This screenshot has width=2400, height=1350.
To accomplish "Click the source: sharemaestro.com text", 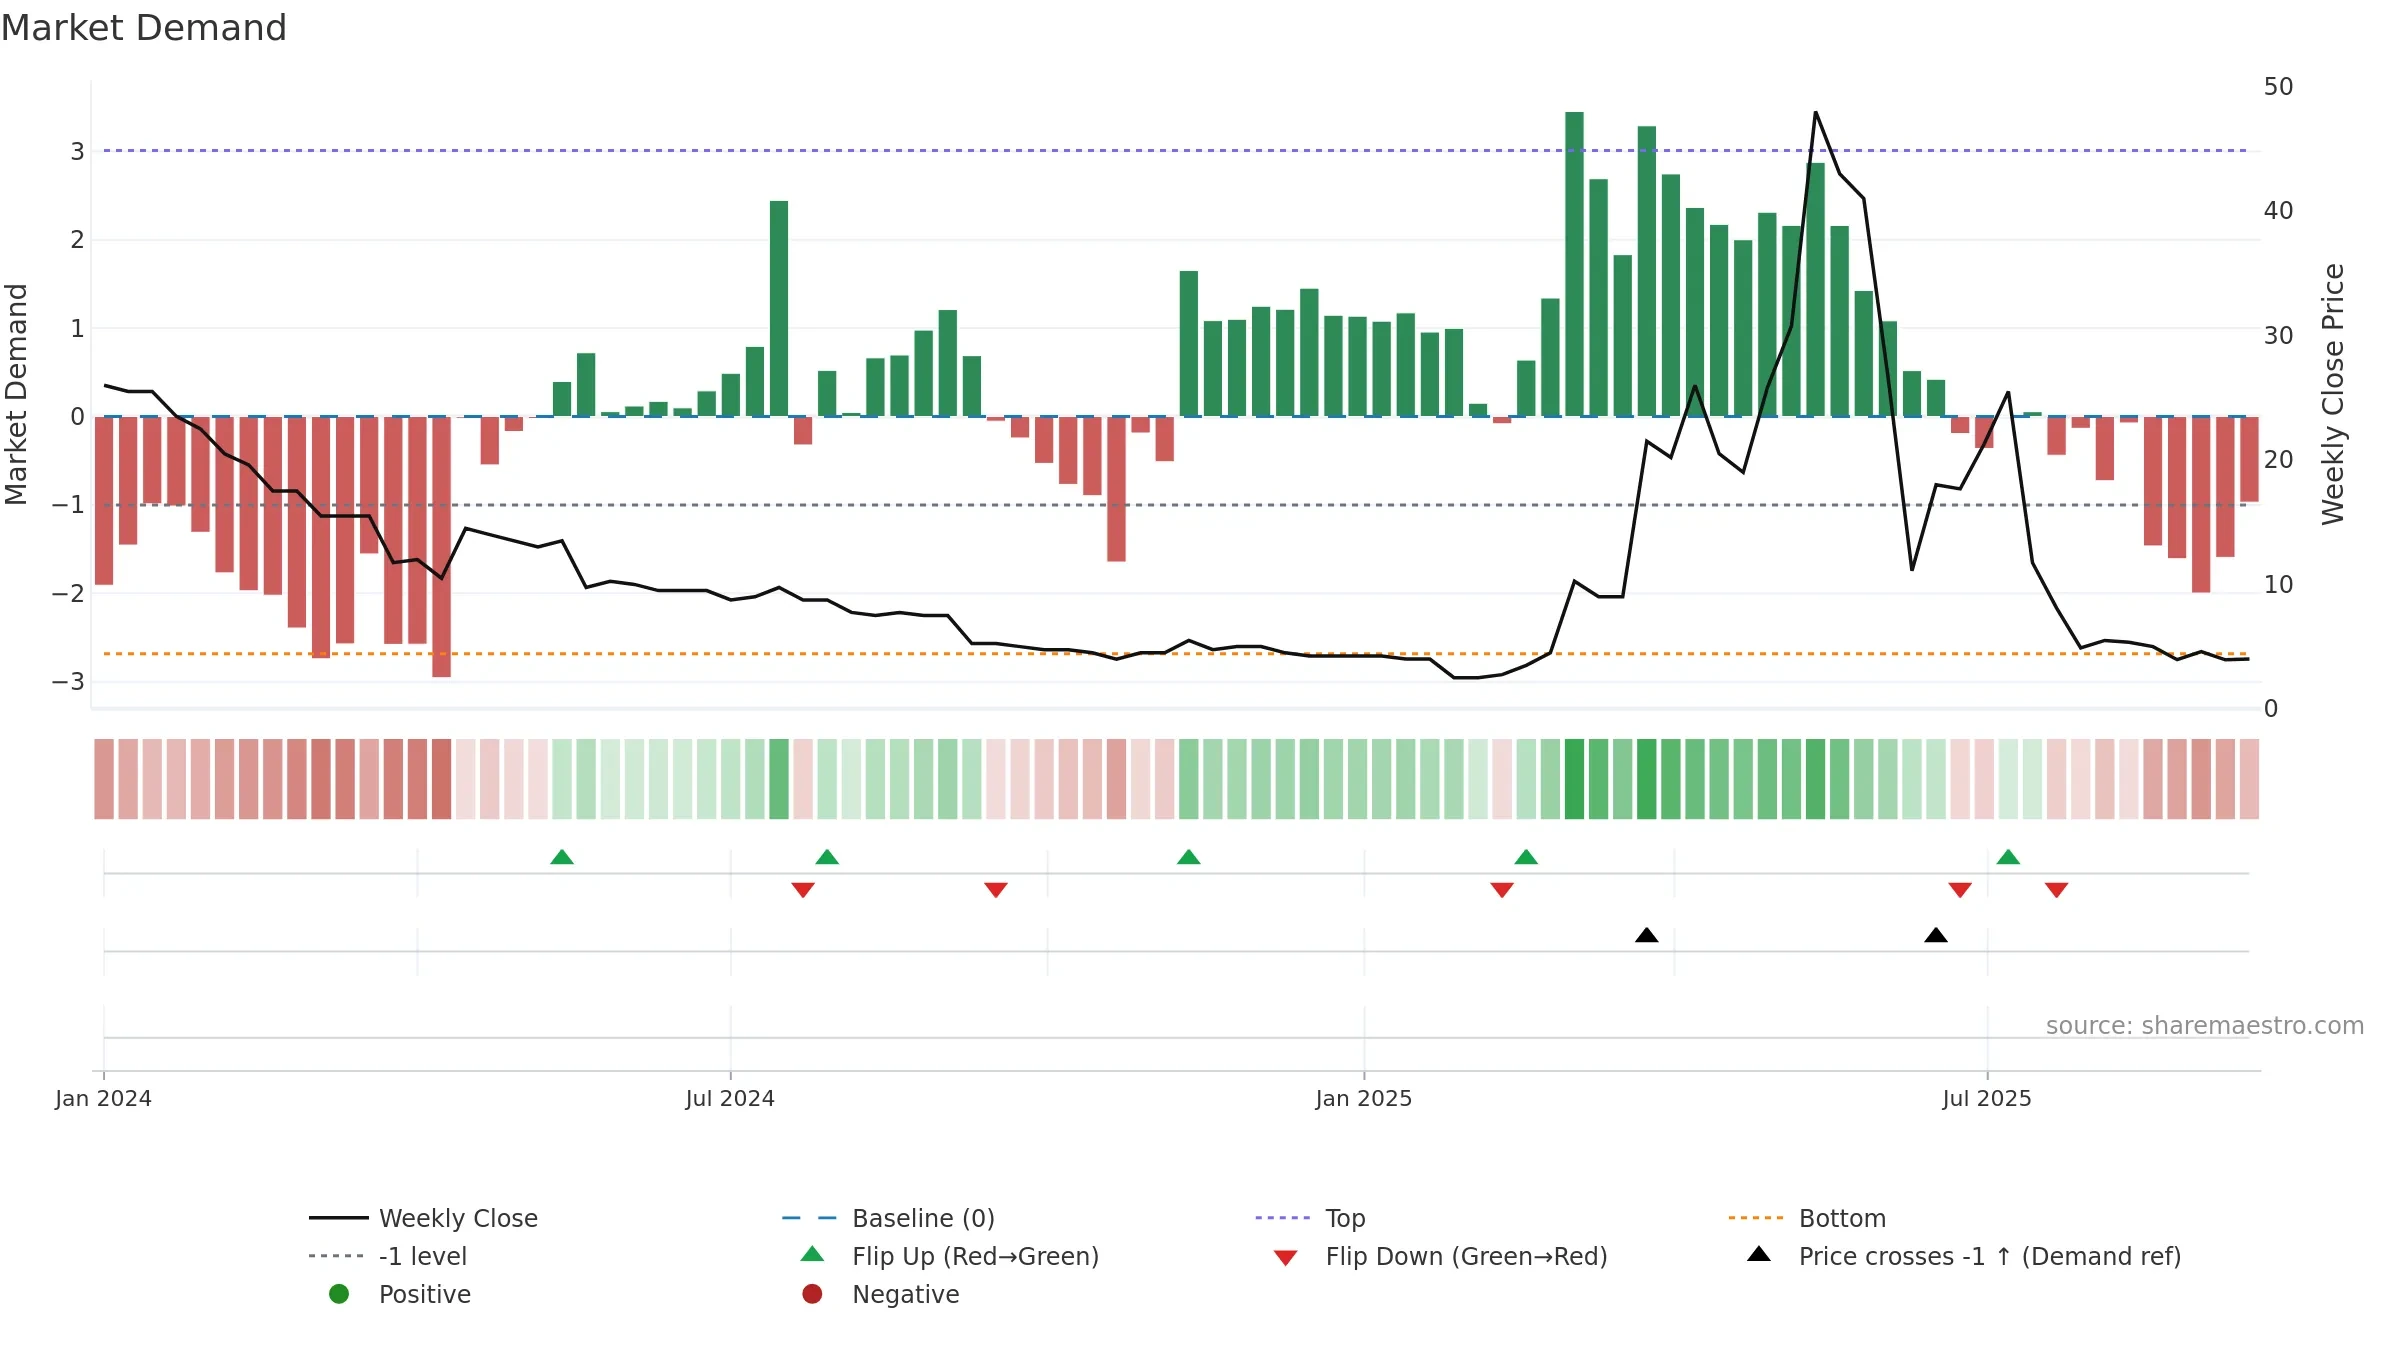I will point(2205,1025).
